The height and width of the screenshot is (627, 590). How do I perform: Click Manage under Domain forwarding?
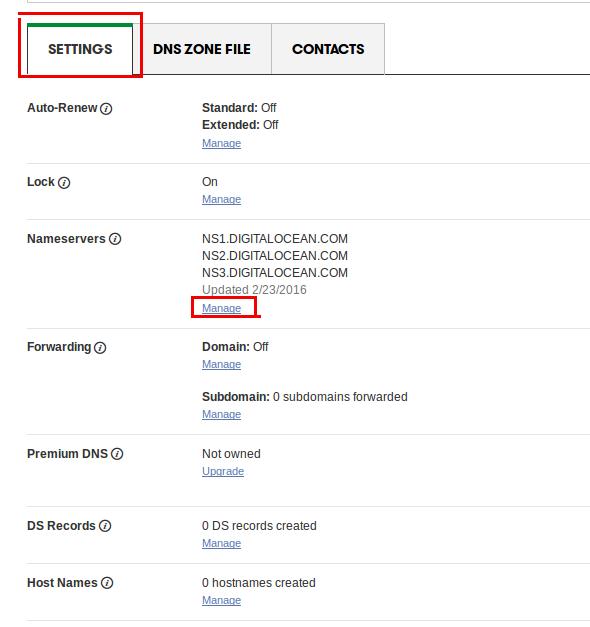pos(221,364)
